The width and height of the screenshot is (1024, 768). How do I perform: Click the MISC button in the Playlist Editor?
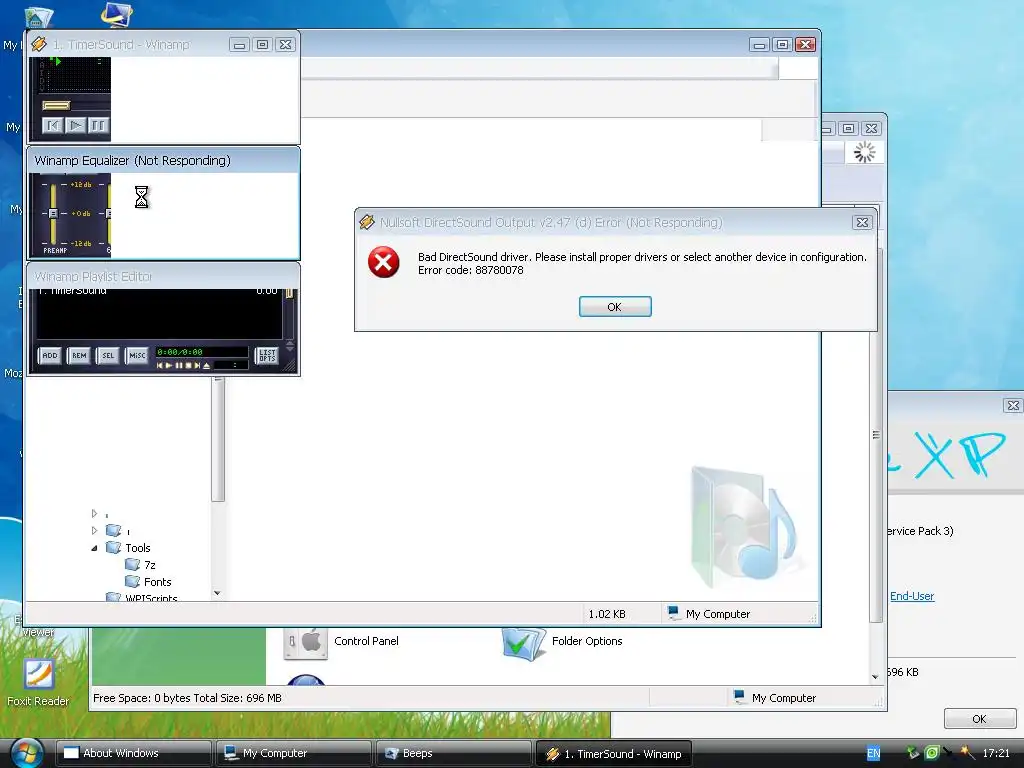[x=137, y=356]
